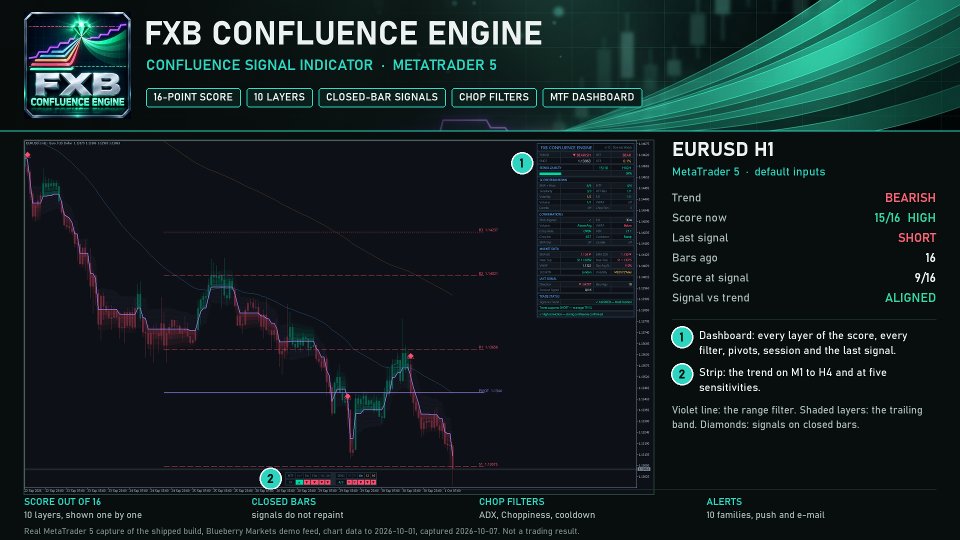
Task: Click the BEARISH trend value
Action: [x=910, y=198]
